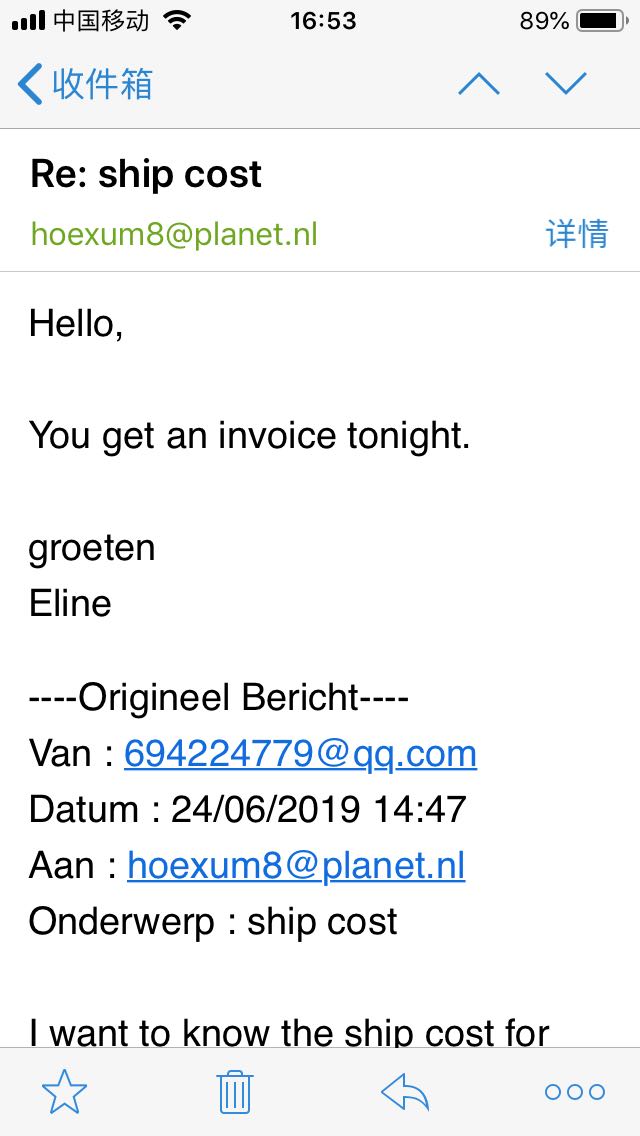Image resolution: width=640 pixels, height=1136 pixels.
Task: Open the 694224779@qq.com link
Action: tap(300, 753)
